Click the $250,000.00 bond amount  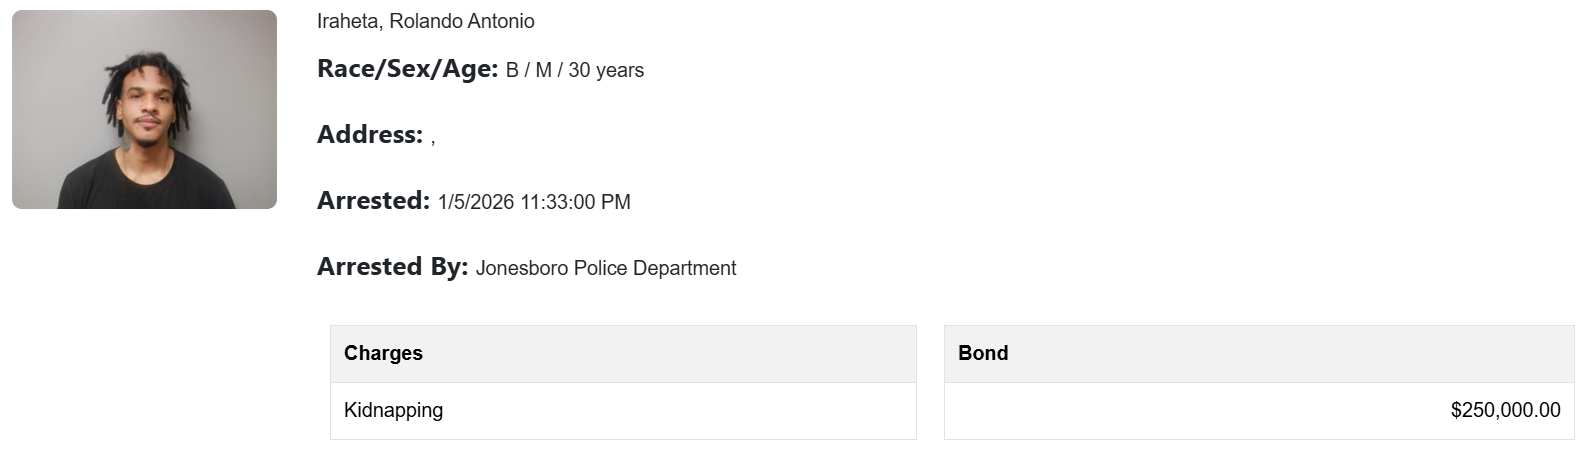tap(1505, 410)
